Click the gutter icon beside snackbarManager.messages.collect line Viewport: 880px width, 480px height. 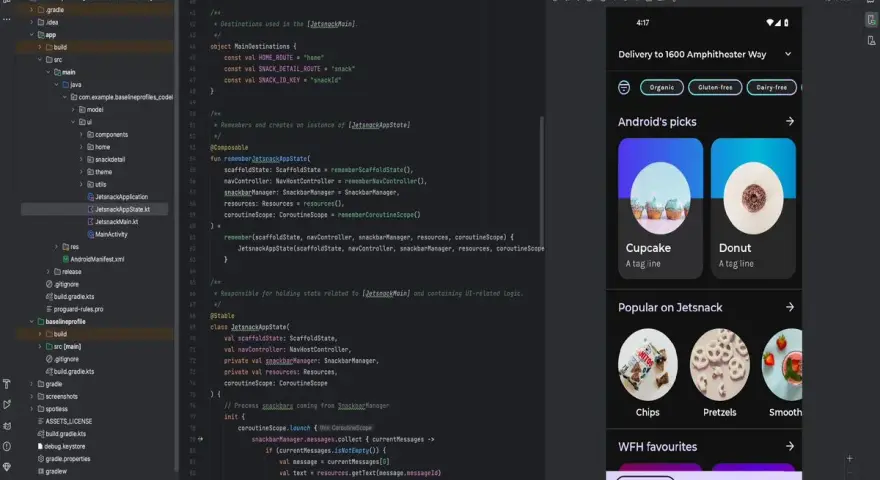click(x=200, y=439)
